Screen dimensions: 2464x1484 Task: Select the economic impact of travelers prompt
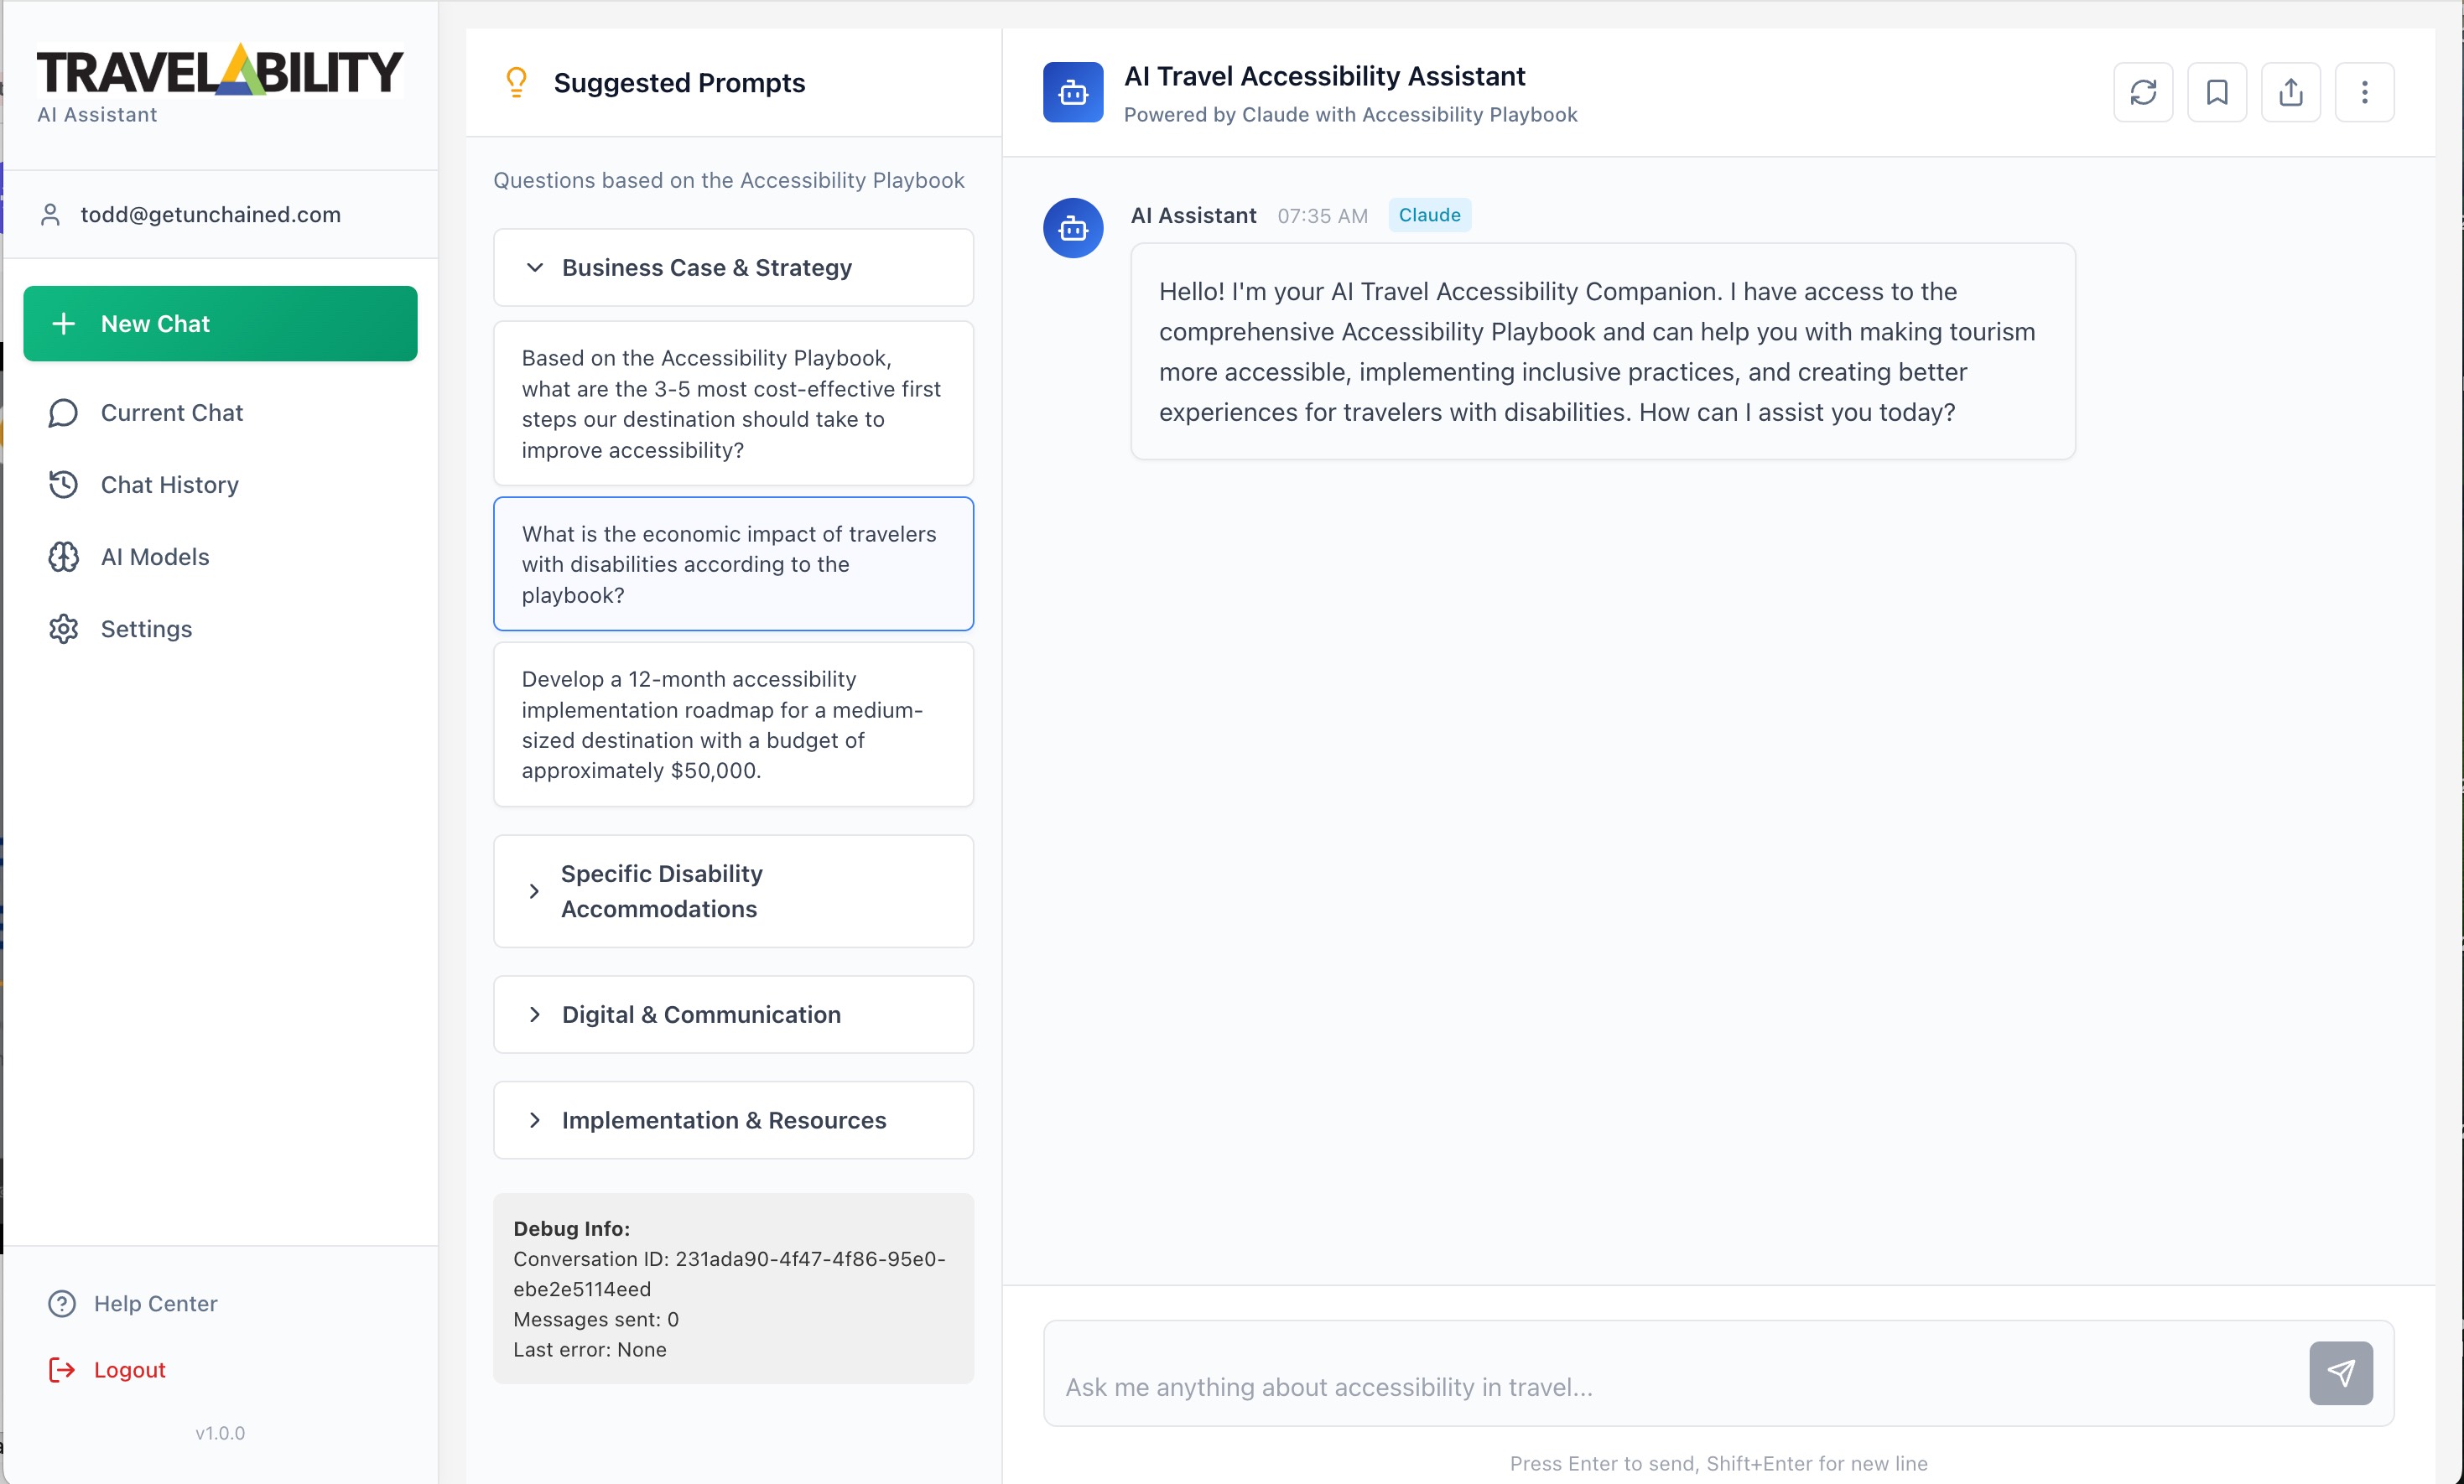[733, 564]
